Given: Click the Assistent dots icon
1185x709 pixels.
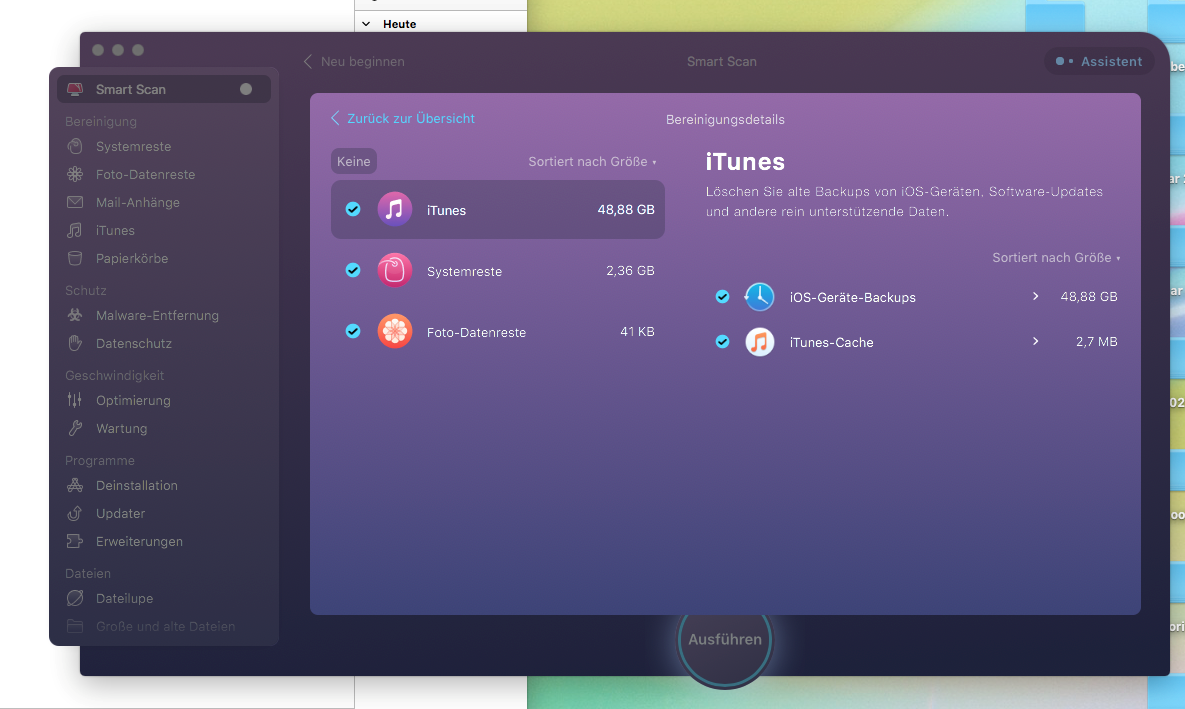Looking at the screenshot, I should (x=1064, y=61).
